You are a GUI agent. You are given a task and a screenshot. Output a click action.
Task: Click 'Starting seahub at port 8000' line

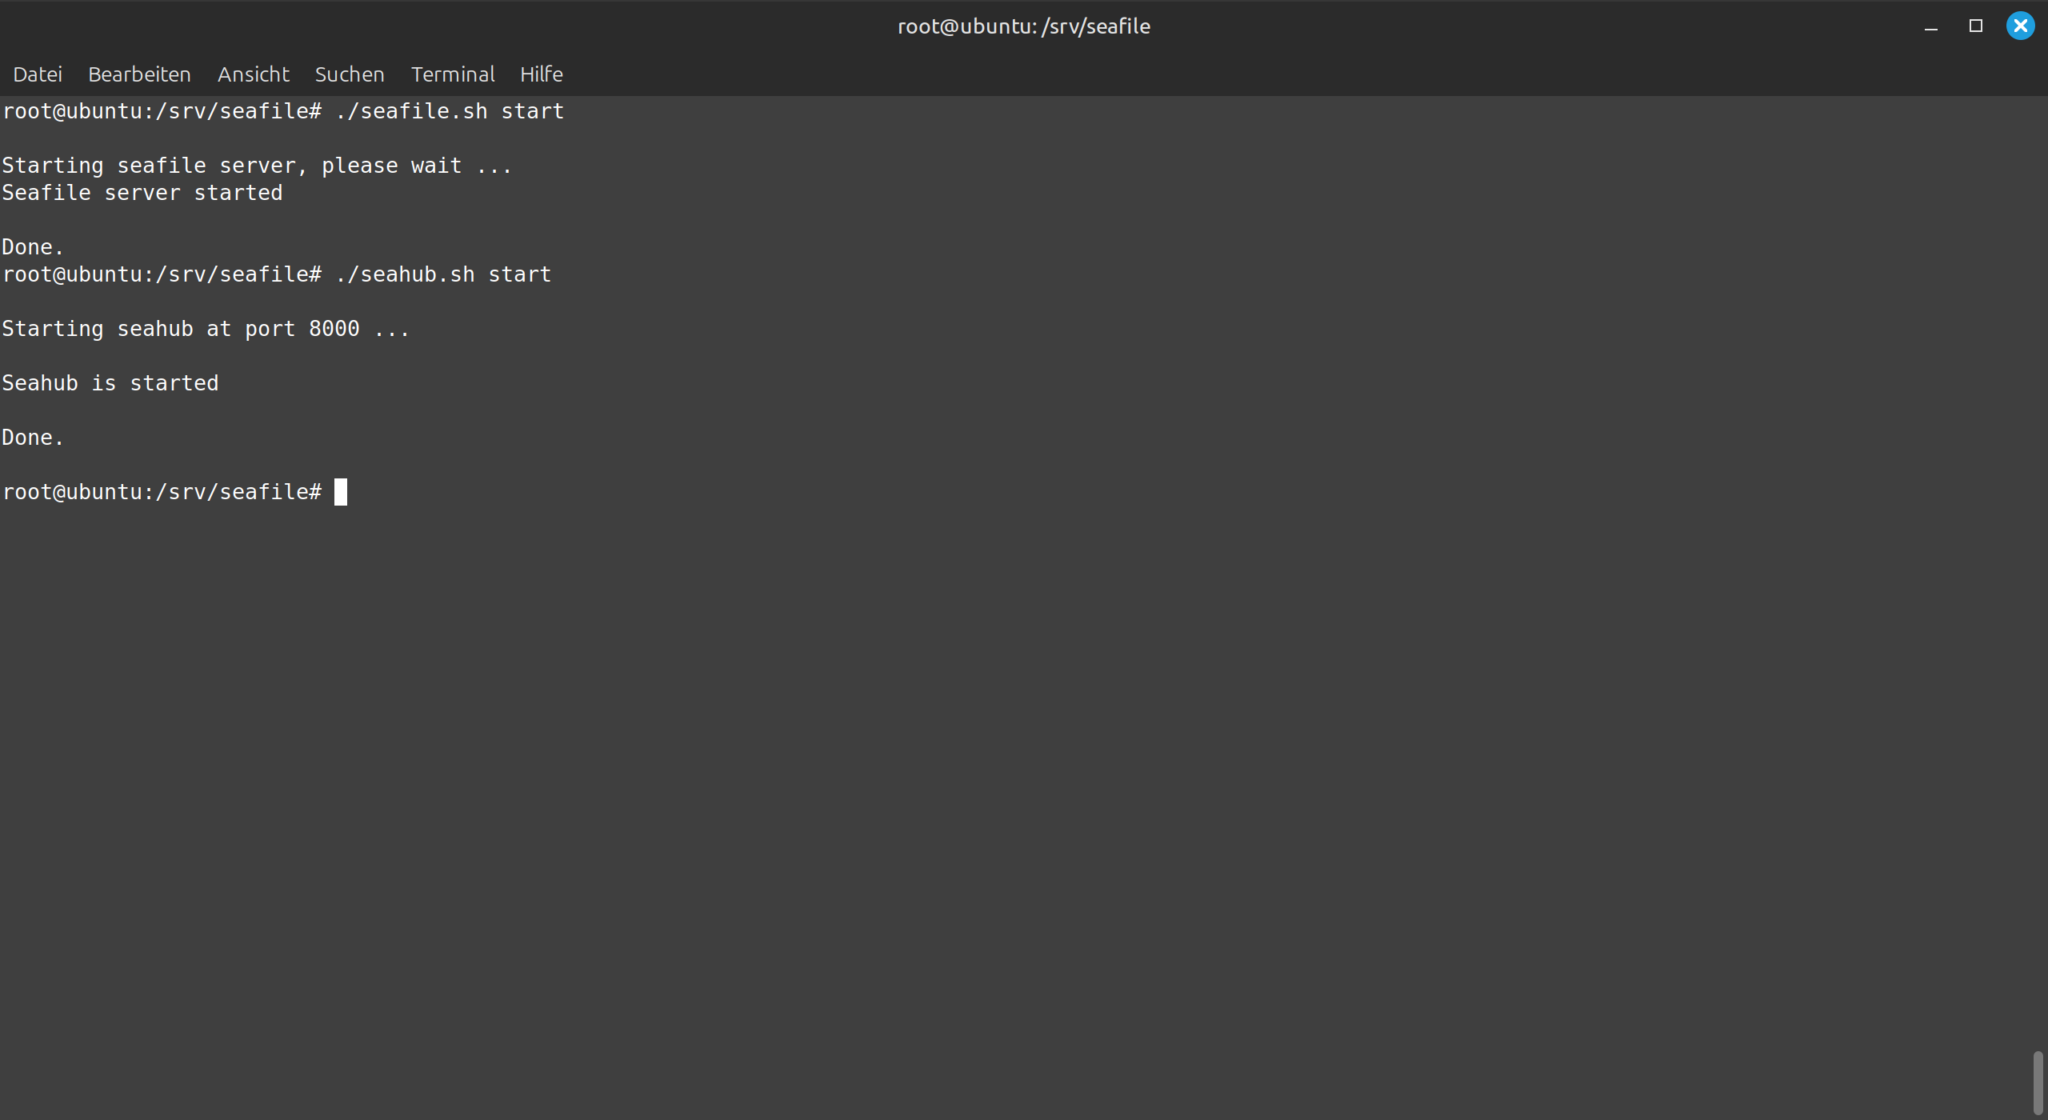click(205, 329)
